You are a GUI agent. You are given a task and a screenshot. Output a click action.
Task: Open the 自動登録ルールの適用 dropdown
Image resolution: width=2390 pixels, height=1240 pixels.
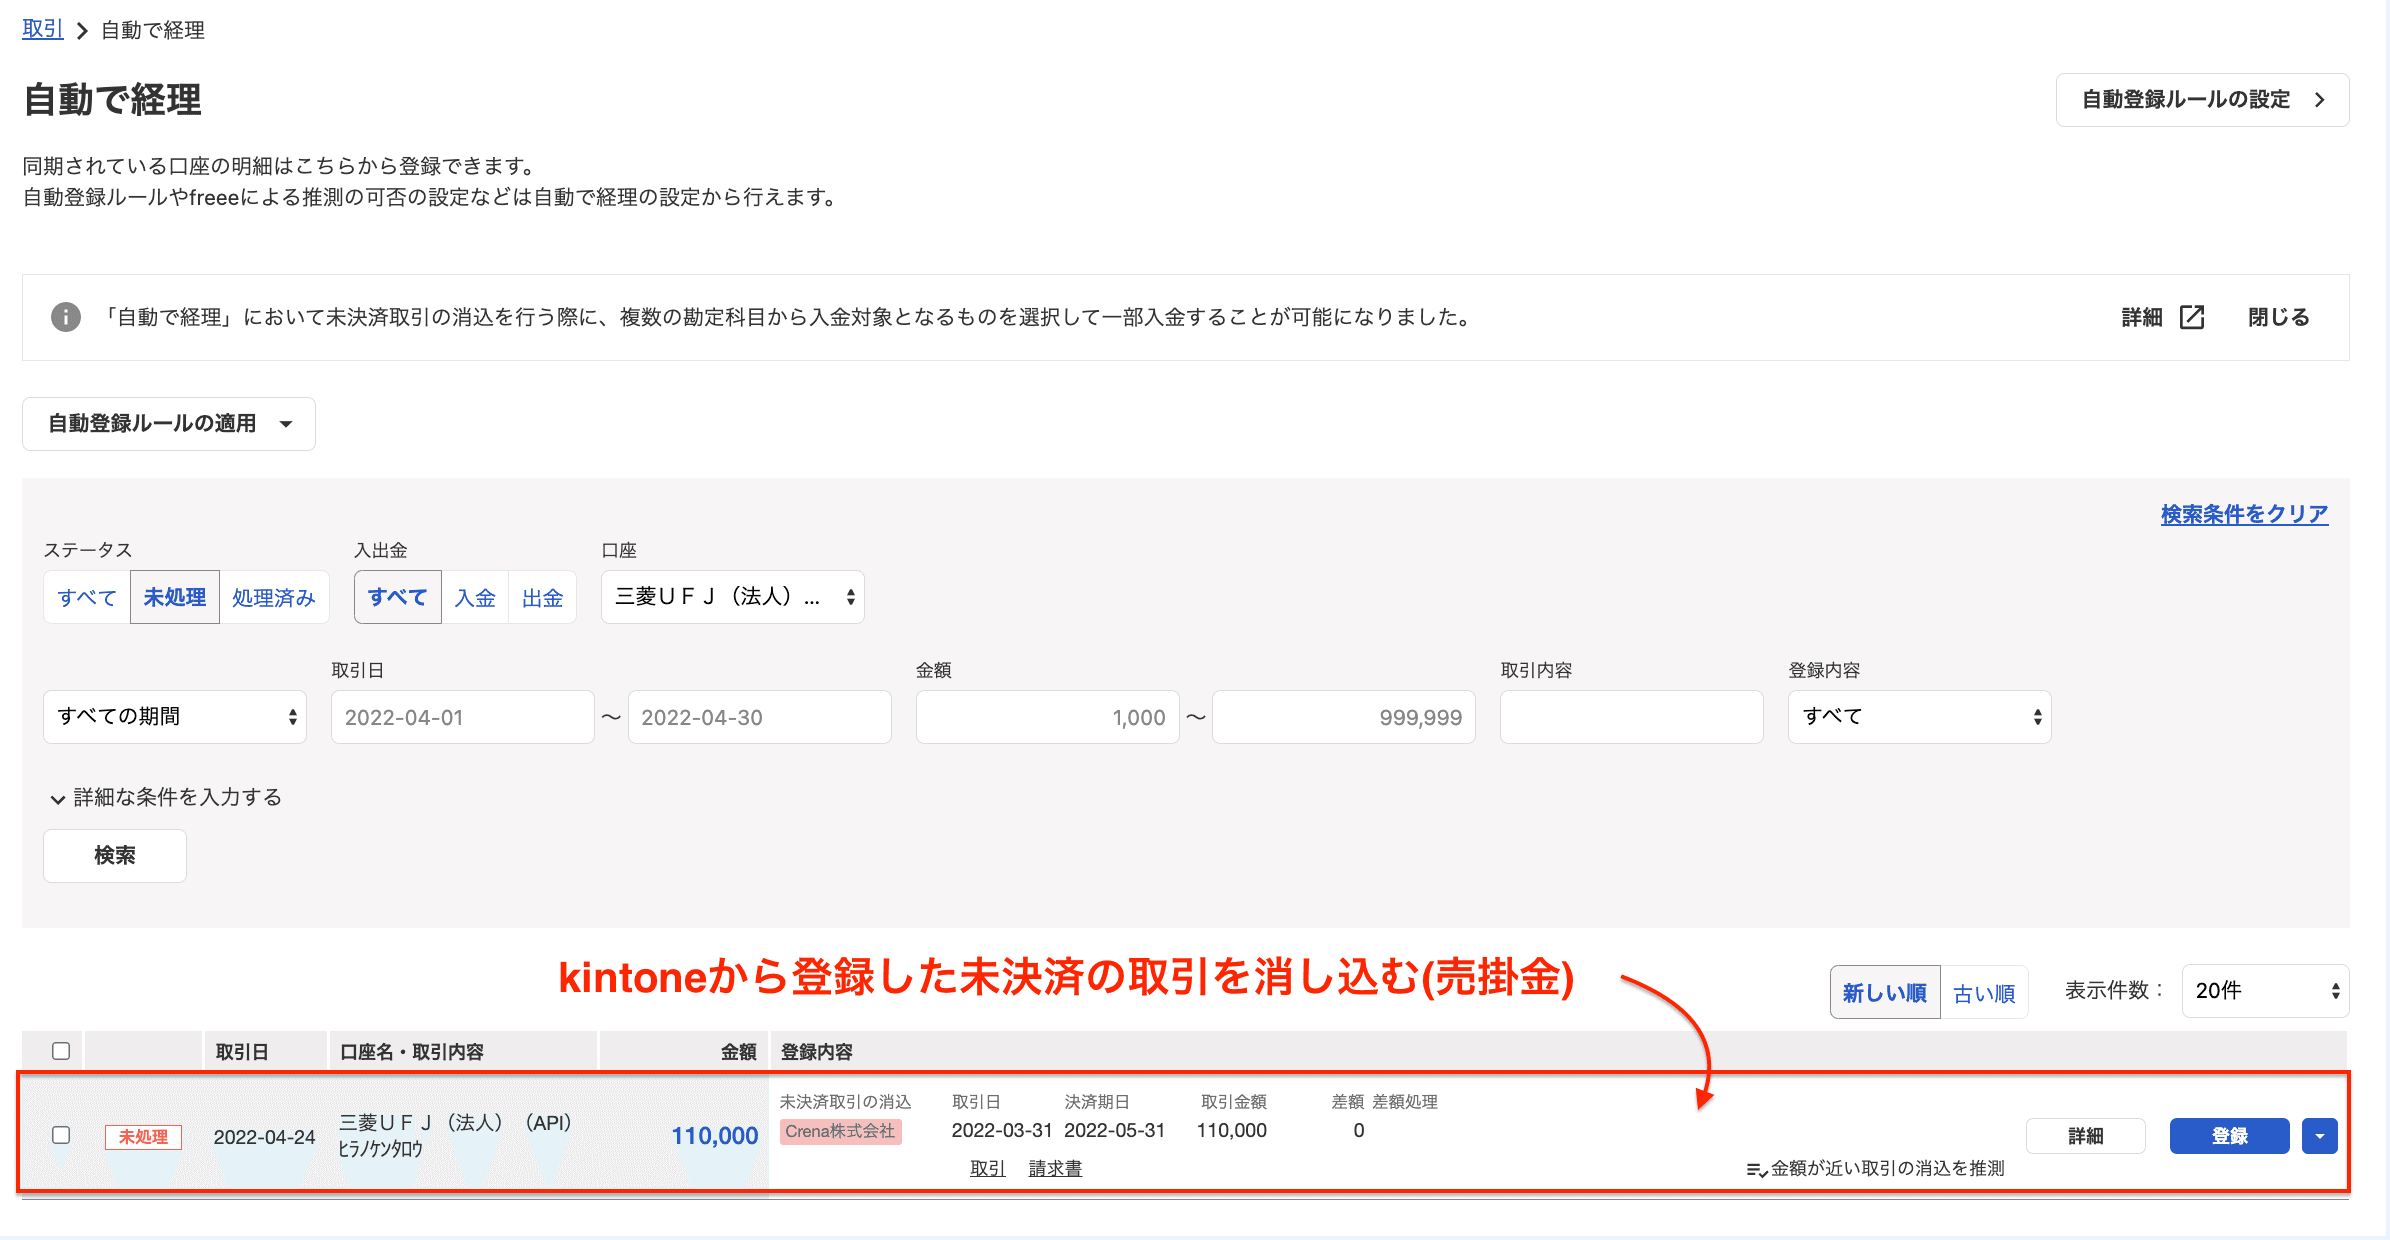[169, 424]
